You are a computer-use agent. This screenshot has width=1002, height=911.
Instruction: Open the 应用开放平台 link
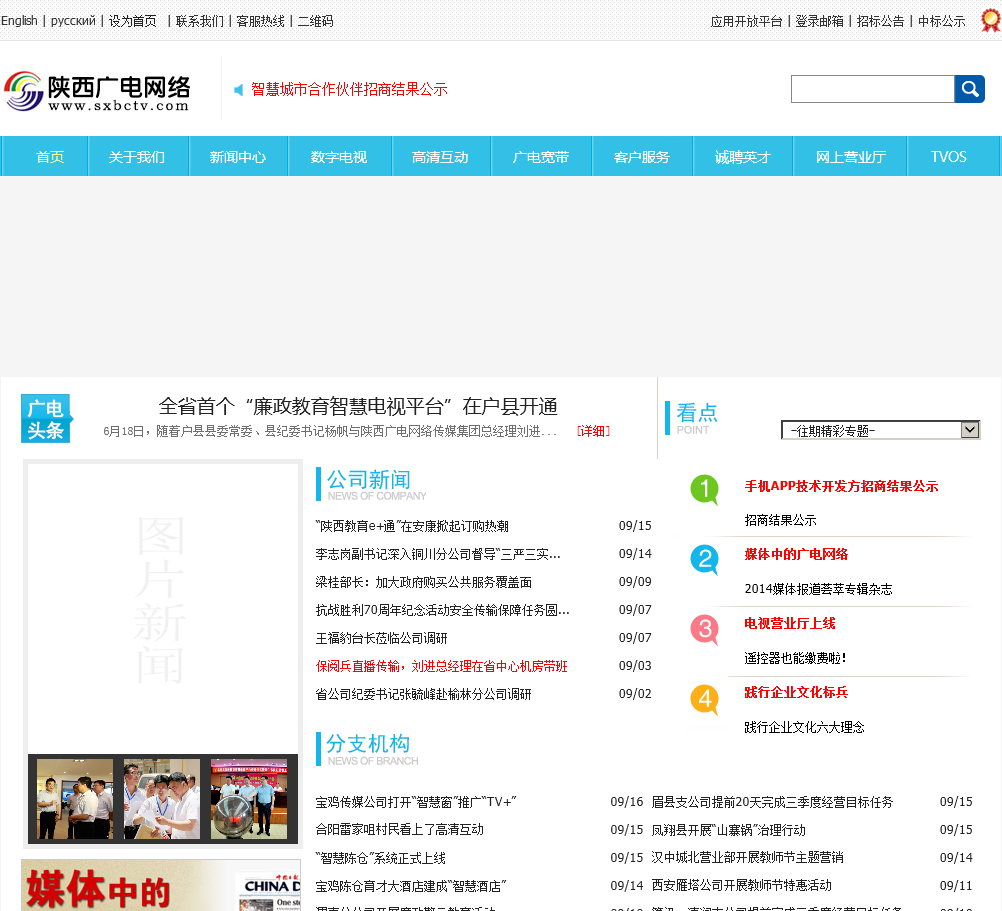[746, 21]
